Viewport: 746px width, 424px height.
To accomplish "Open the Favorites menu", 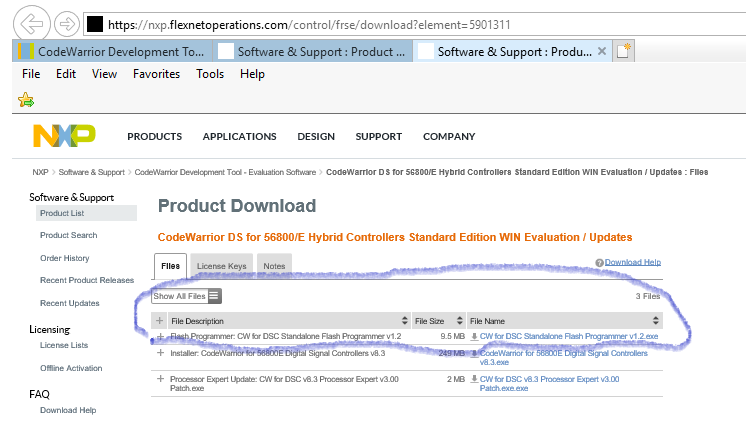I will click(x=156, y=74).
